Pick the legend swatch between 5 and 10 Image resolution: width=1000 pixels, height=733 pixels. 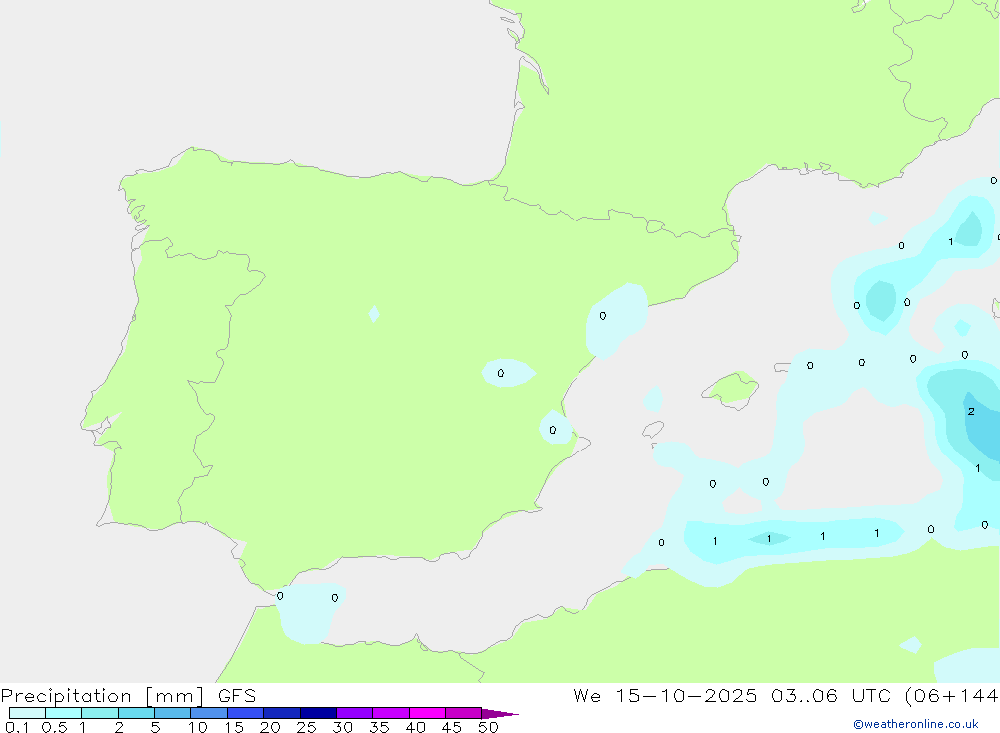click(x=173, y=713)
